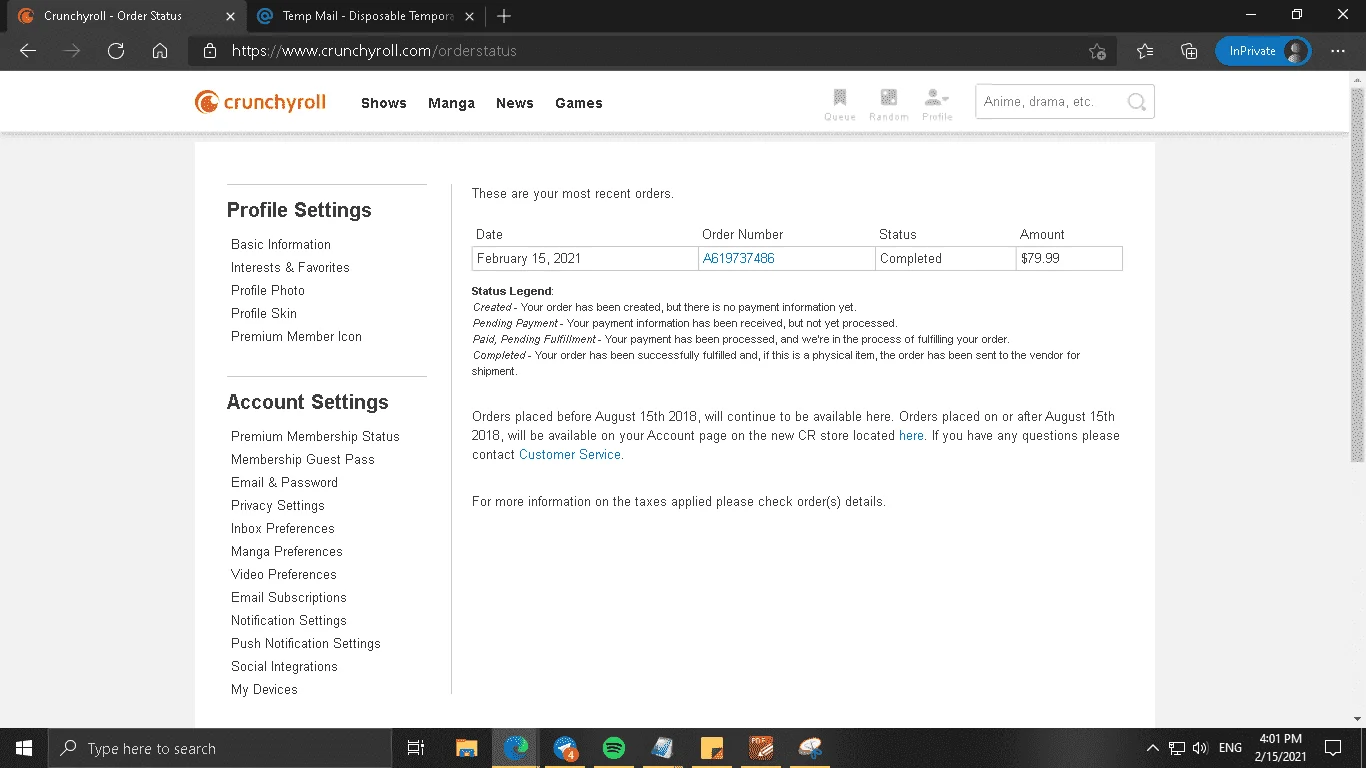Open a new browser tab
The image size is (1366, 768).
tap(504, 16)
